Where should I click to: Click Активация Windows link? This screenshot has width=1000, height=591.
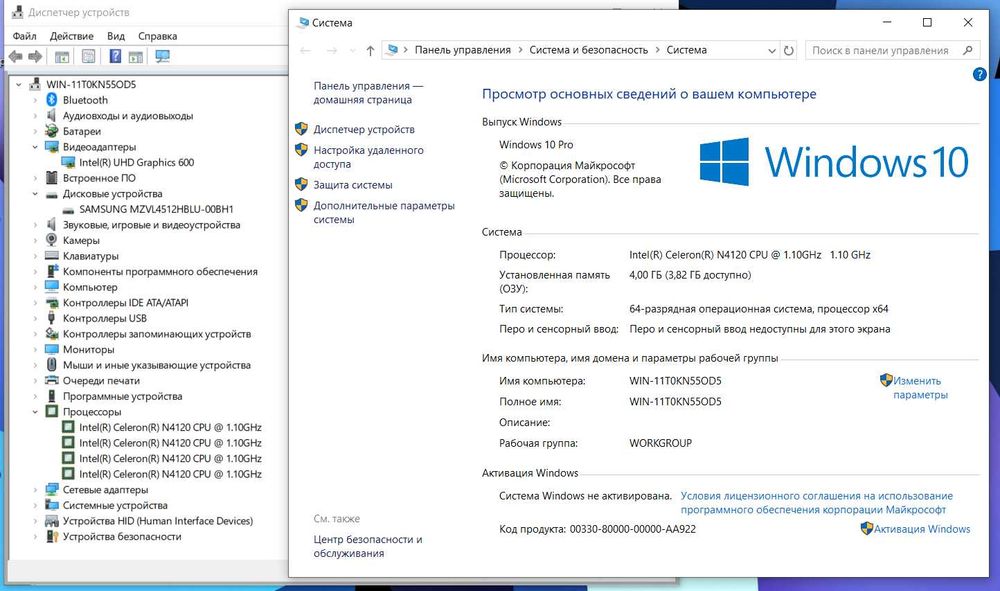pyautogui.click(x=922, y=529)
